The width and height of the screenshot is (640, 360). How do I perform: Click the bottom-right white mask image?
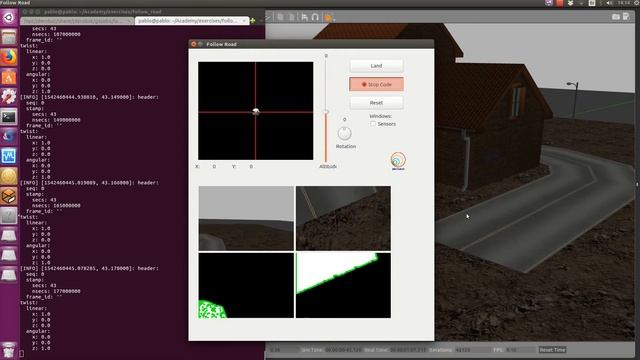(343, 285)
